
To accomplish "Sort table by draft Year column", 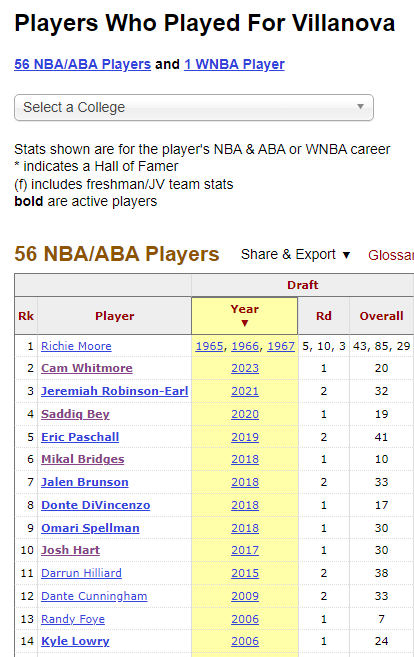I will [x=245, y=316].
